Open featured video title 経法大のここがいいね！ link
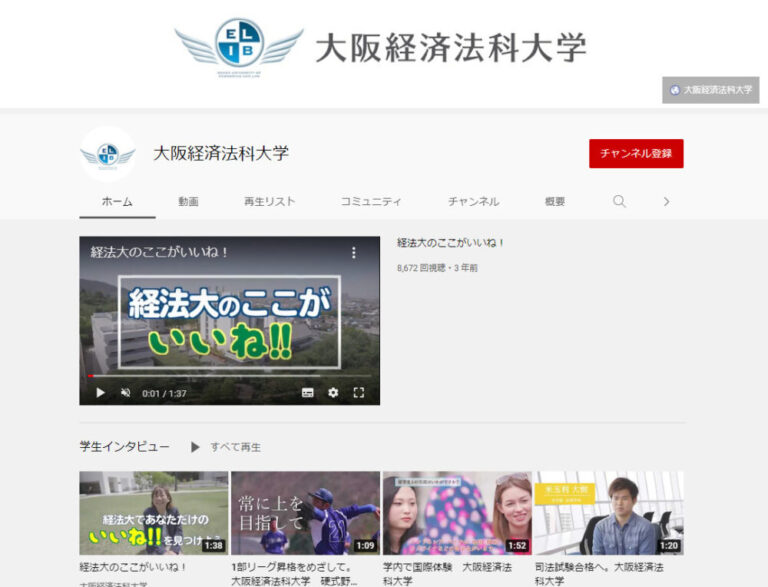The width and height of the screenshot is (768, 587). [x=450, y=243]
